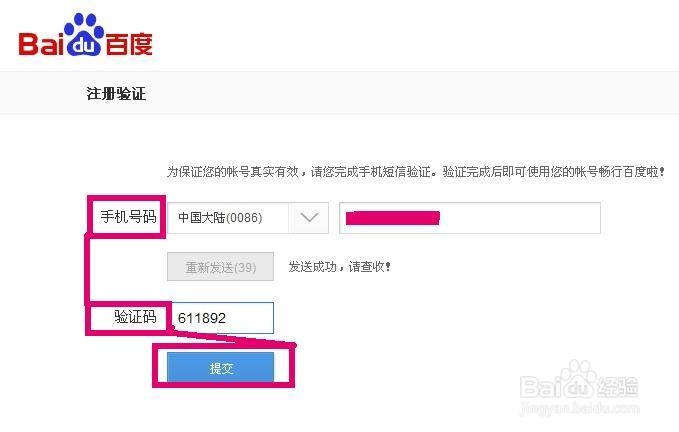Focus the phone number input field
679x432 pixels.
[470, 217]
